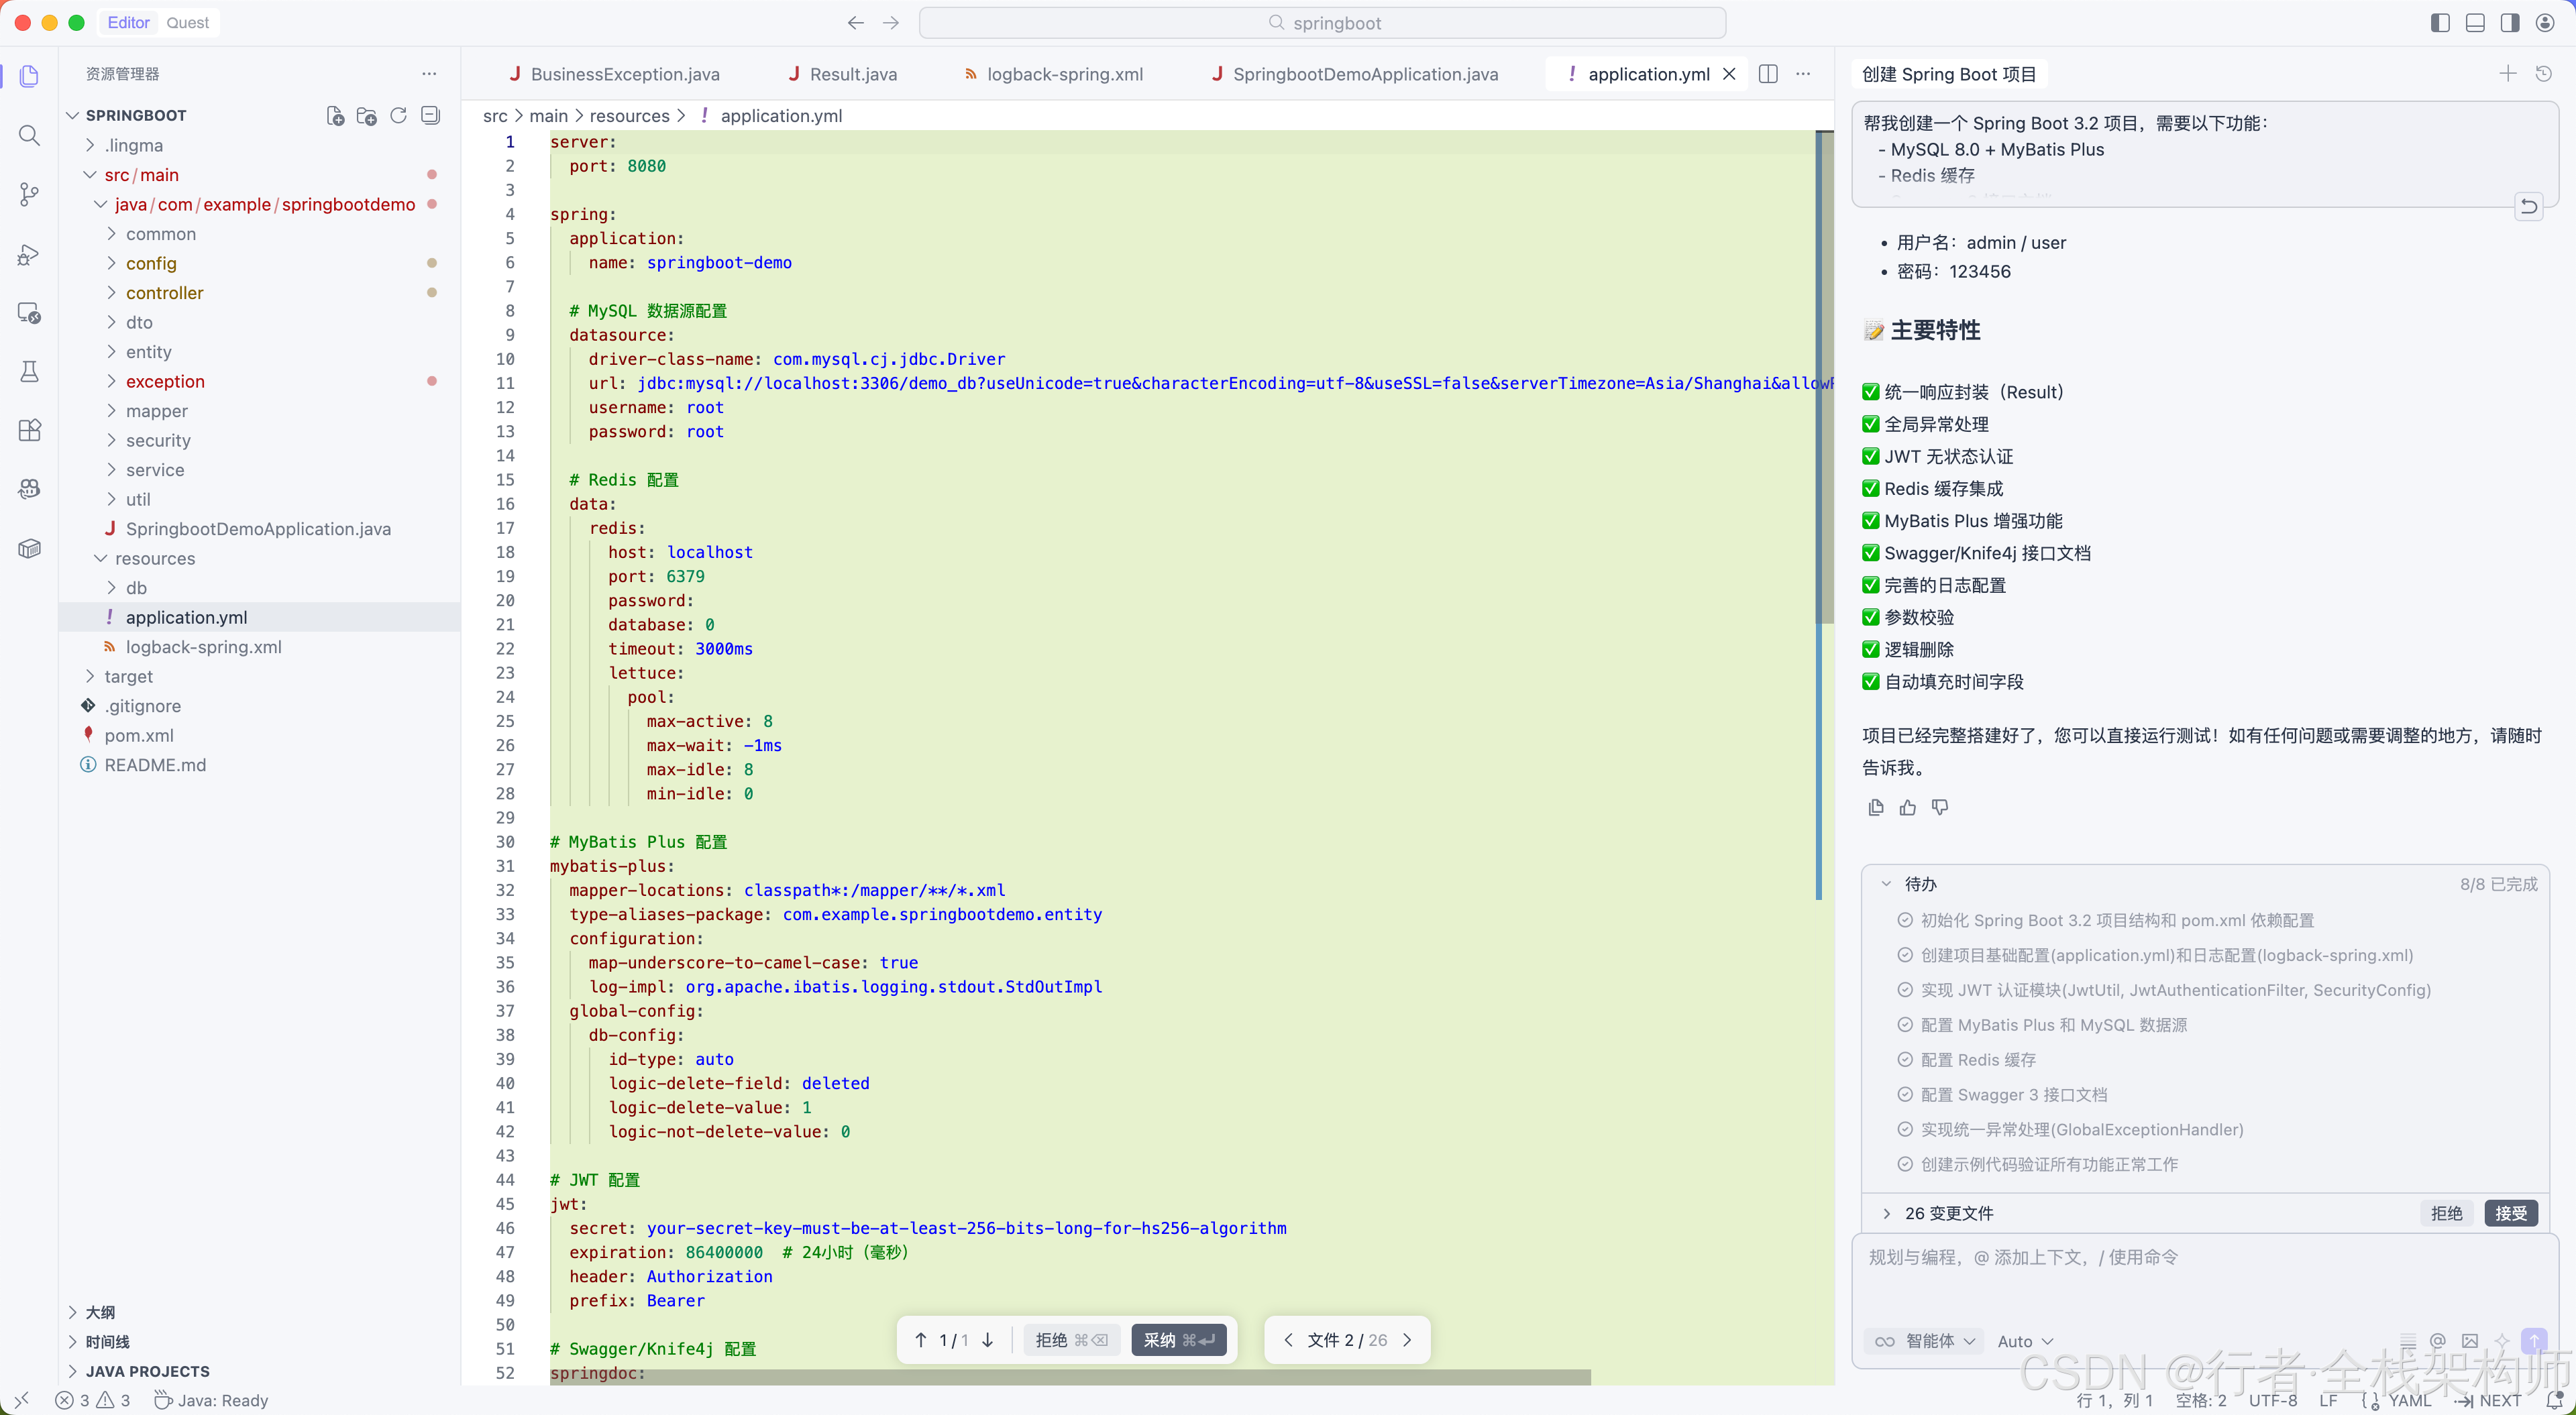
Task: Refresh the SPRINGBOOT explorer tree
Action: click(x=398, y=115)
